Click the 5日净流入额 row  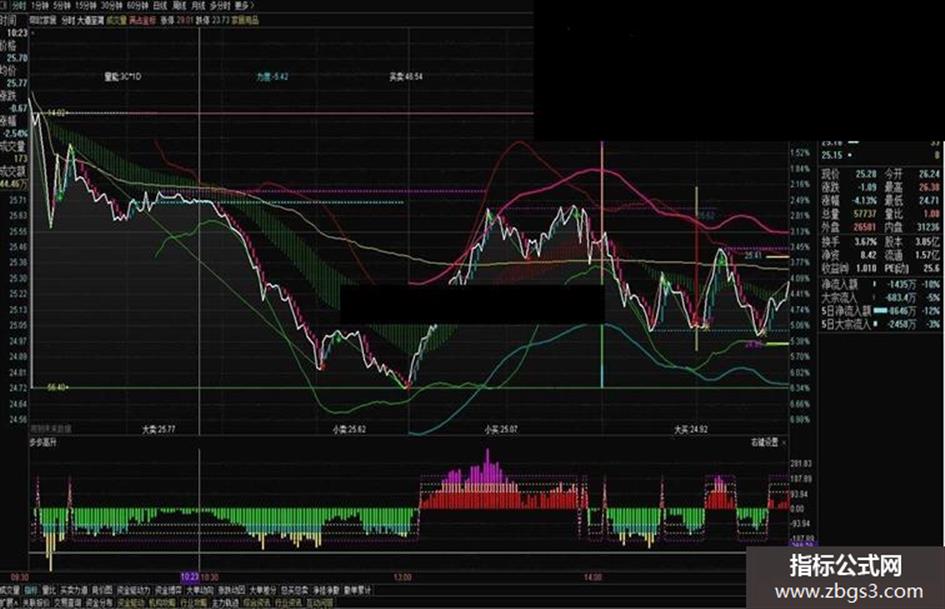coord(881,311)
